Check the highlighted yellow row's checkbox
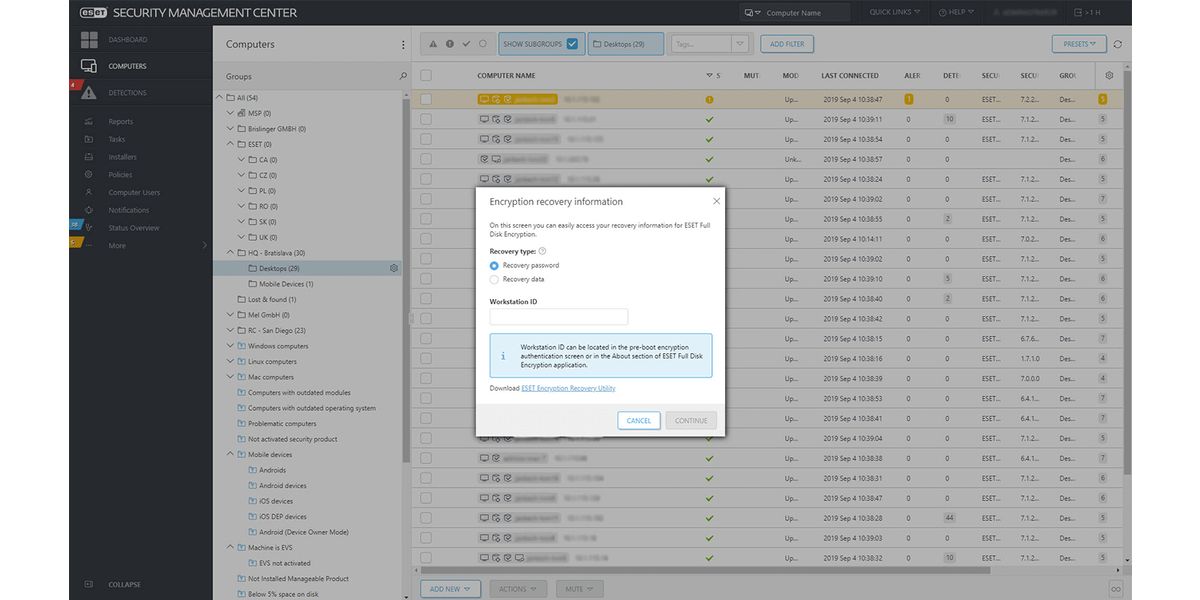Screen dimensions: 1200x600 [x=426, y=99]
